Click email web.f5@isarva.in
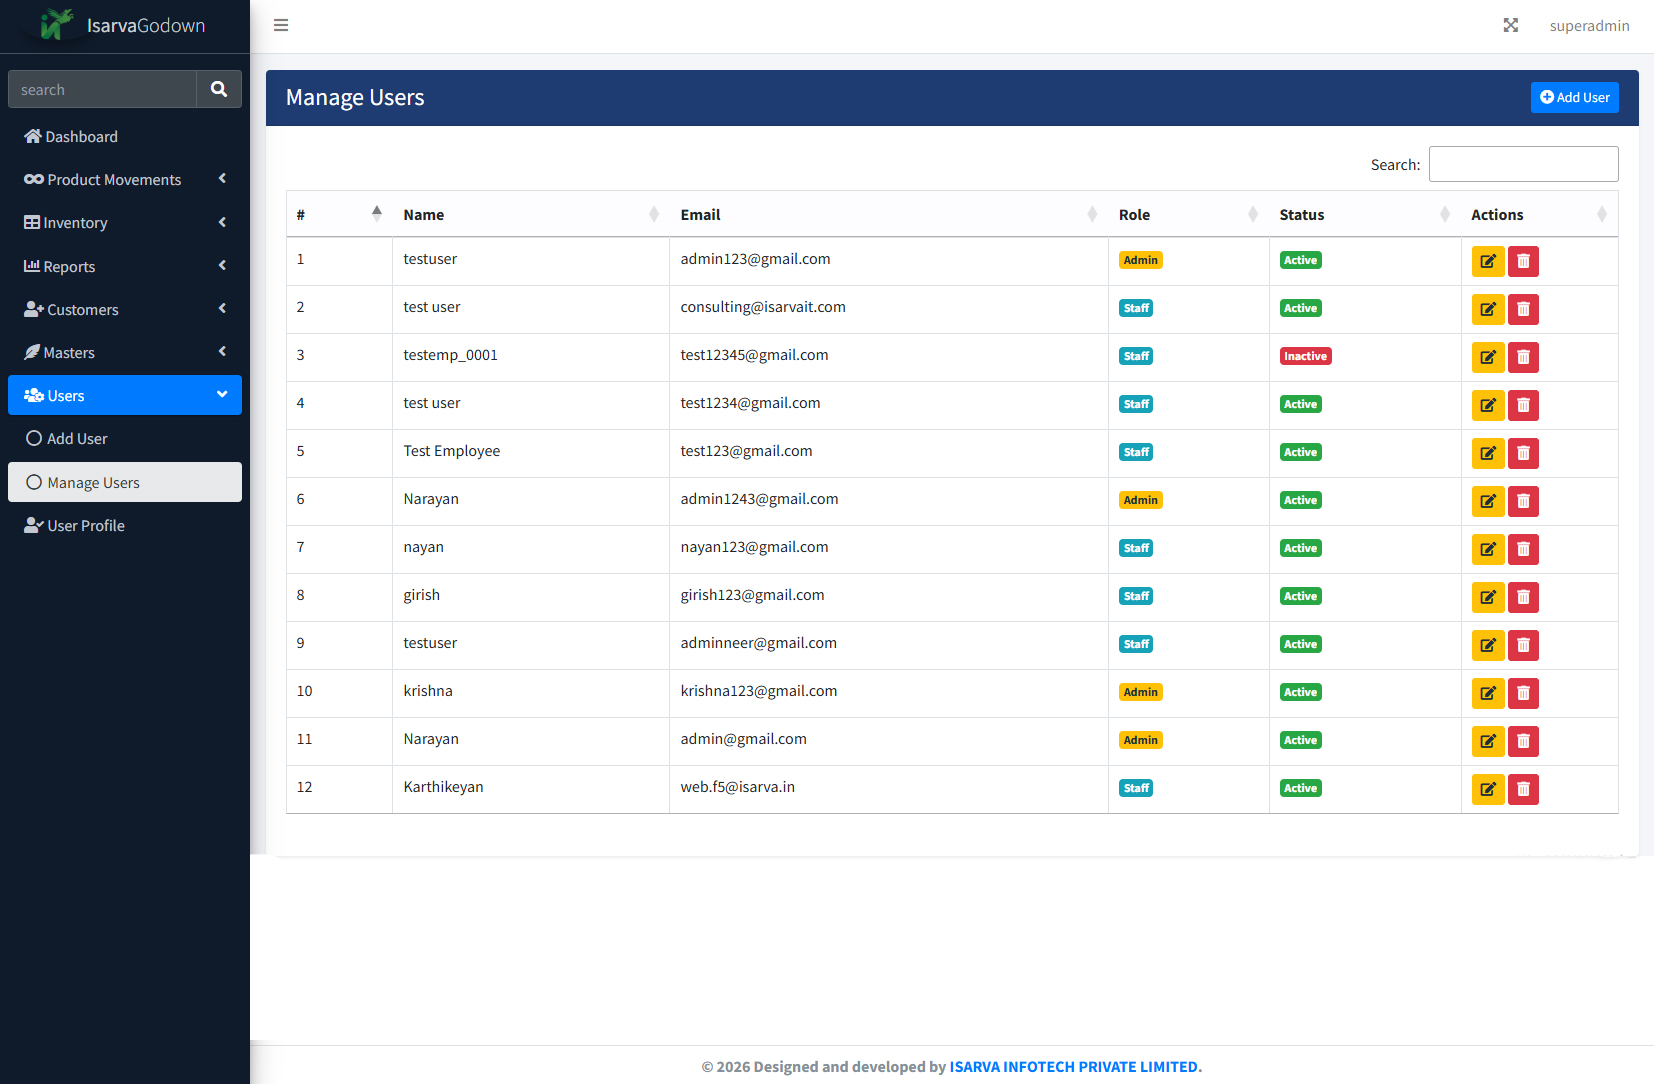Image resolution: width=1654 pixels, height=1084 pixels. pos(737,787)
